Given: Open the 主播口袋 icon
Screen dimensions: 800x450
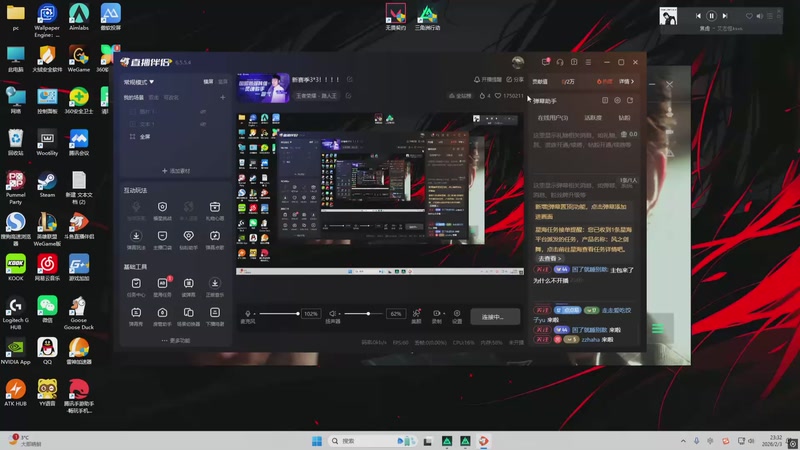Looking at the screenshot, I should (x=162, y=236).
